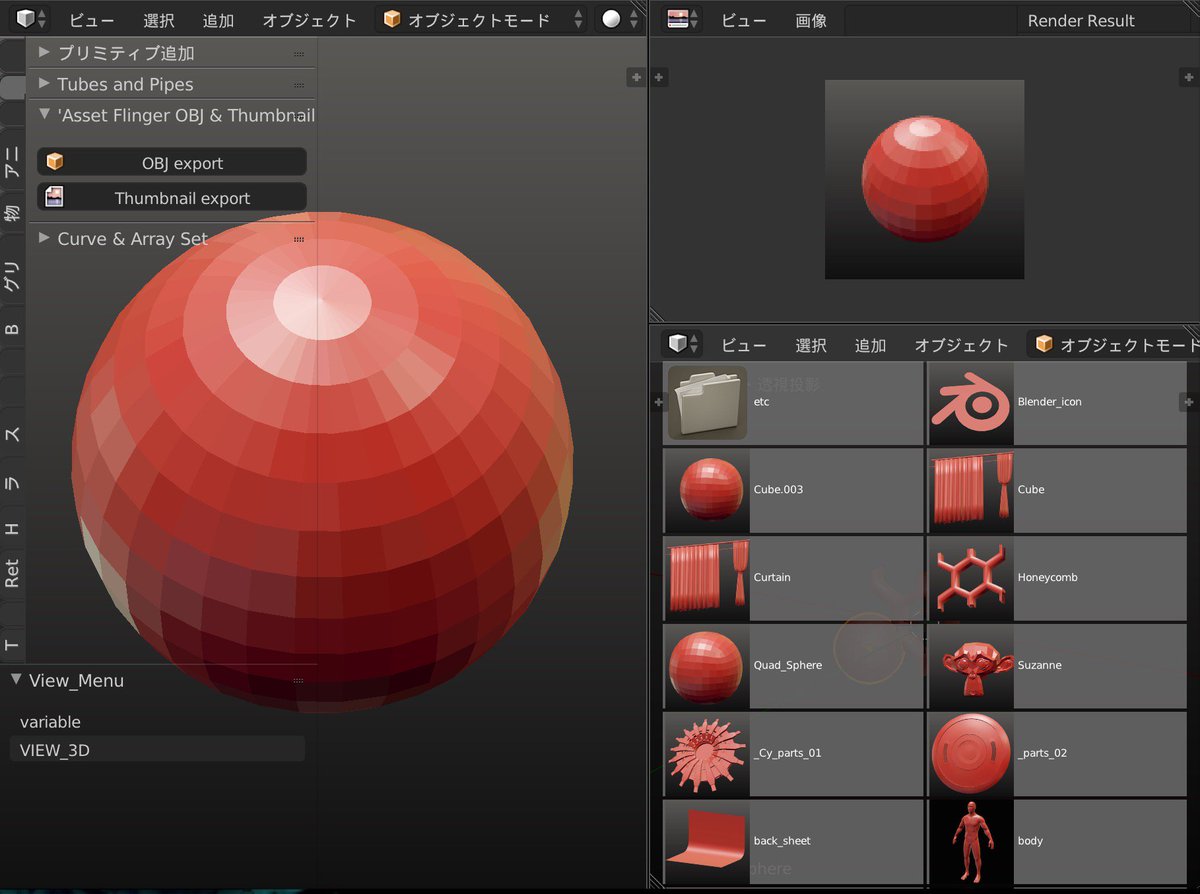Click the OBJ export button
This screenshot has width=1200, height=894.
pyautogui.click(x=172, y=163)
